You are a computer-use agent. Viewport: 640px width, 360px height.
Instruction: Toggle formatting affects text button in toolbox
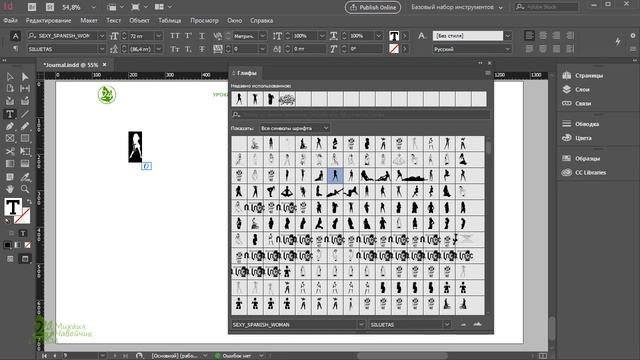[23, 233]
